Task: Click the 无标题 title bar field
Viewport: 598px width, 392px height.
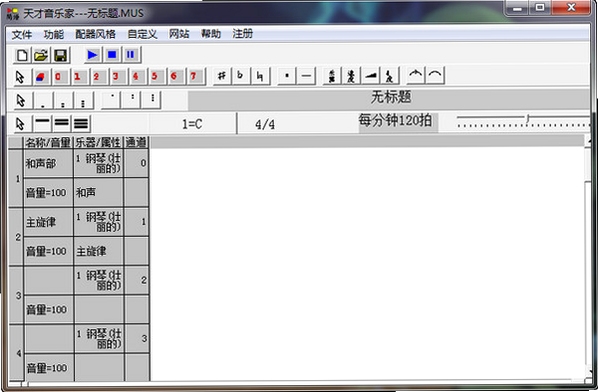Action: 389,99
